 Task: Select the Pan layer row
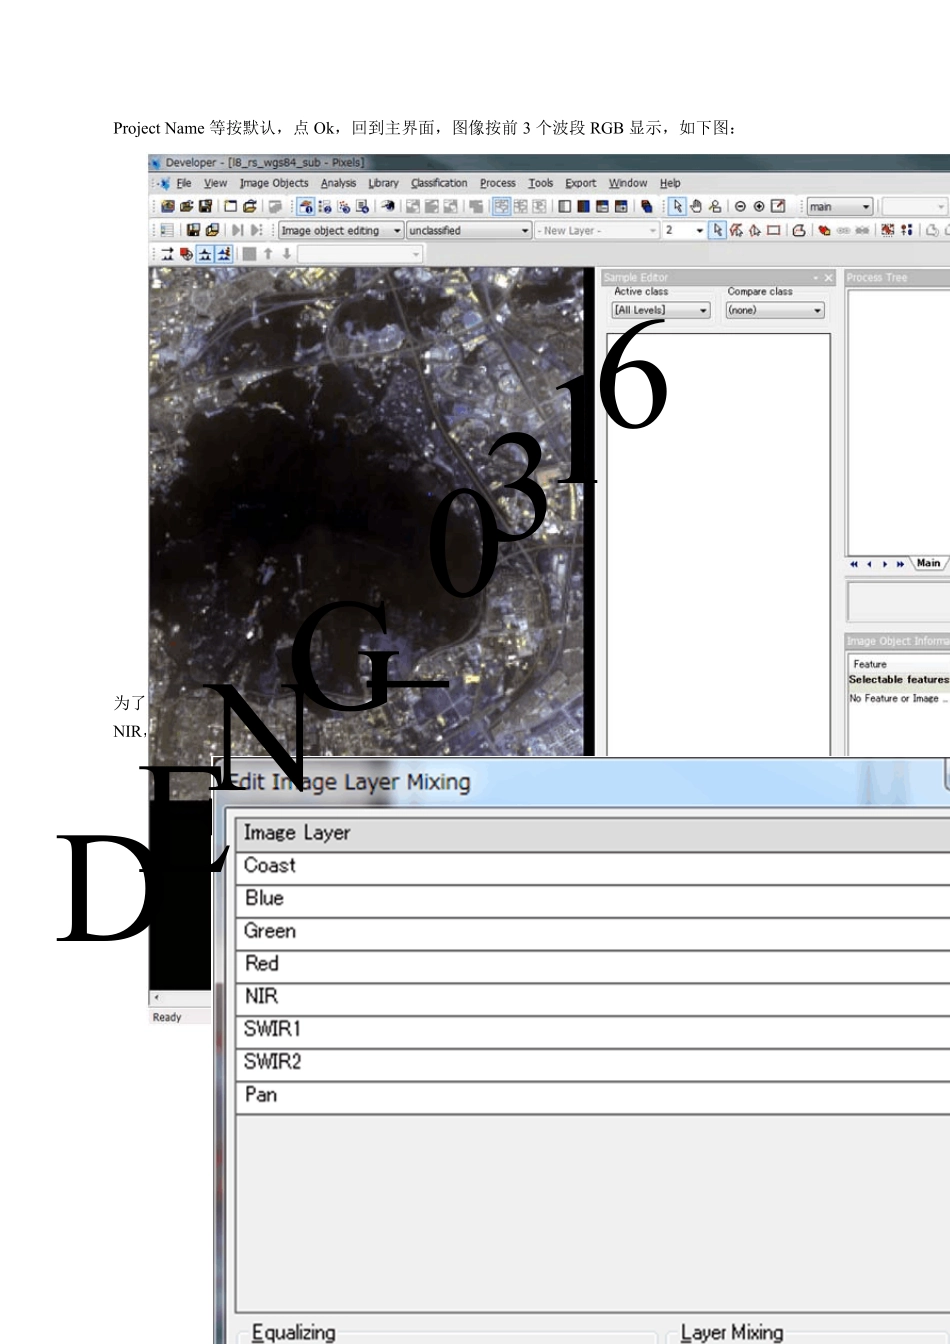click(593, 1096)
